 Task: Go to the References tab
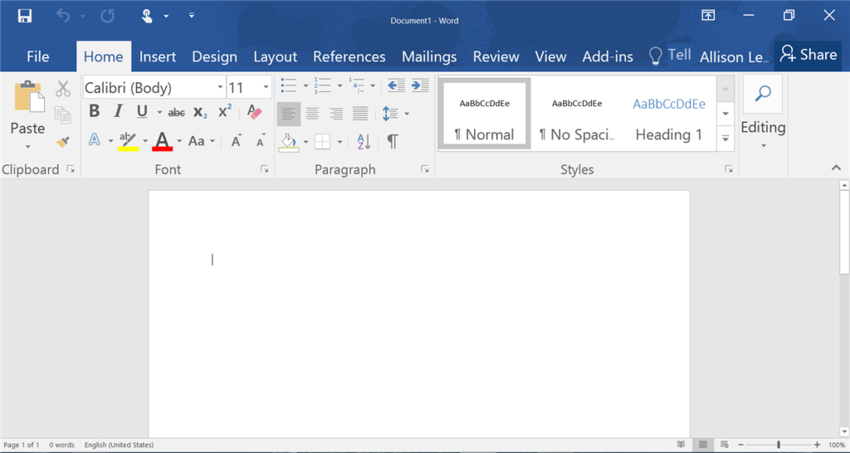[349, 56]
